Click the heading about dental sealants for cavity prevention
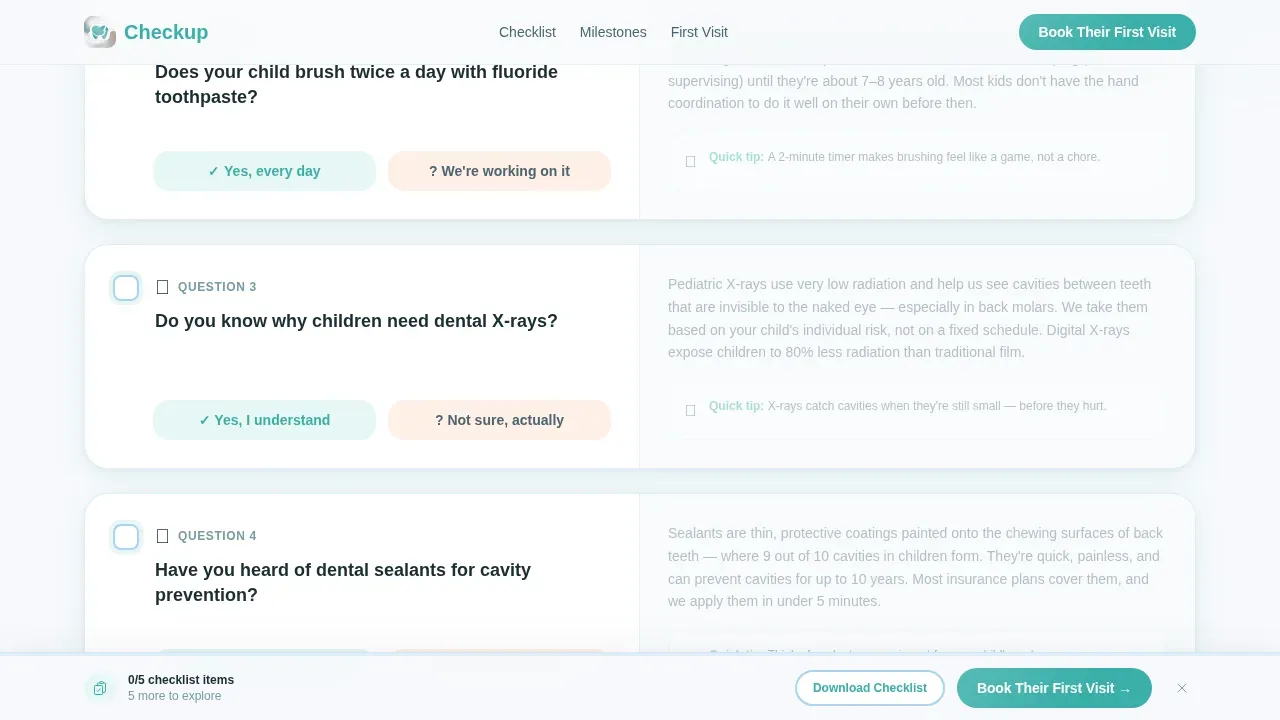The width and height of the screenshot is (1280, 720). coord(343,582)
